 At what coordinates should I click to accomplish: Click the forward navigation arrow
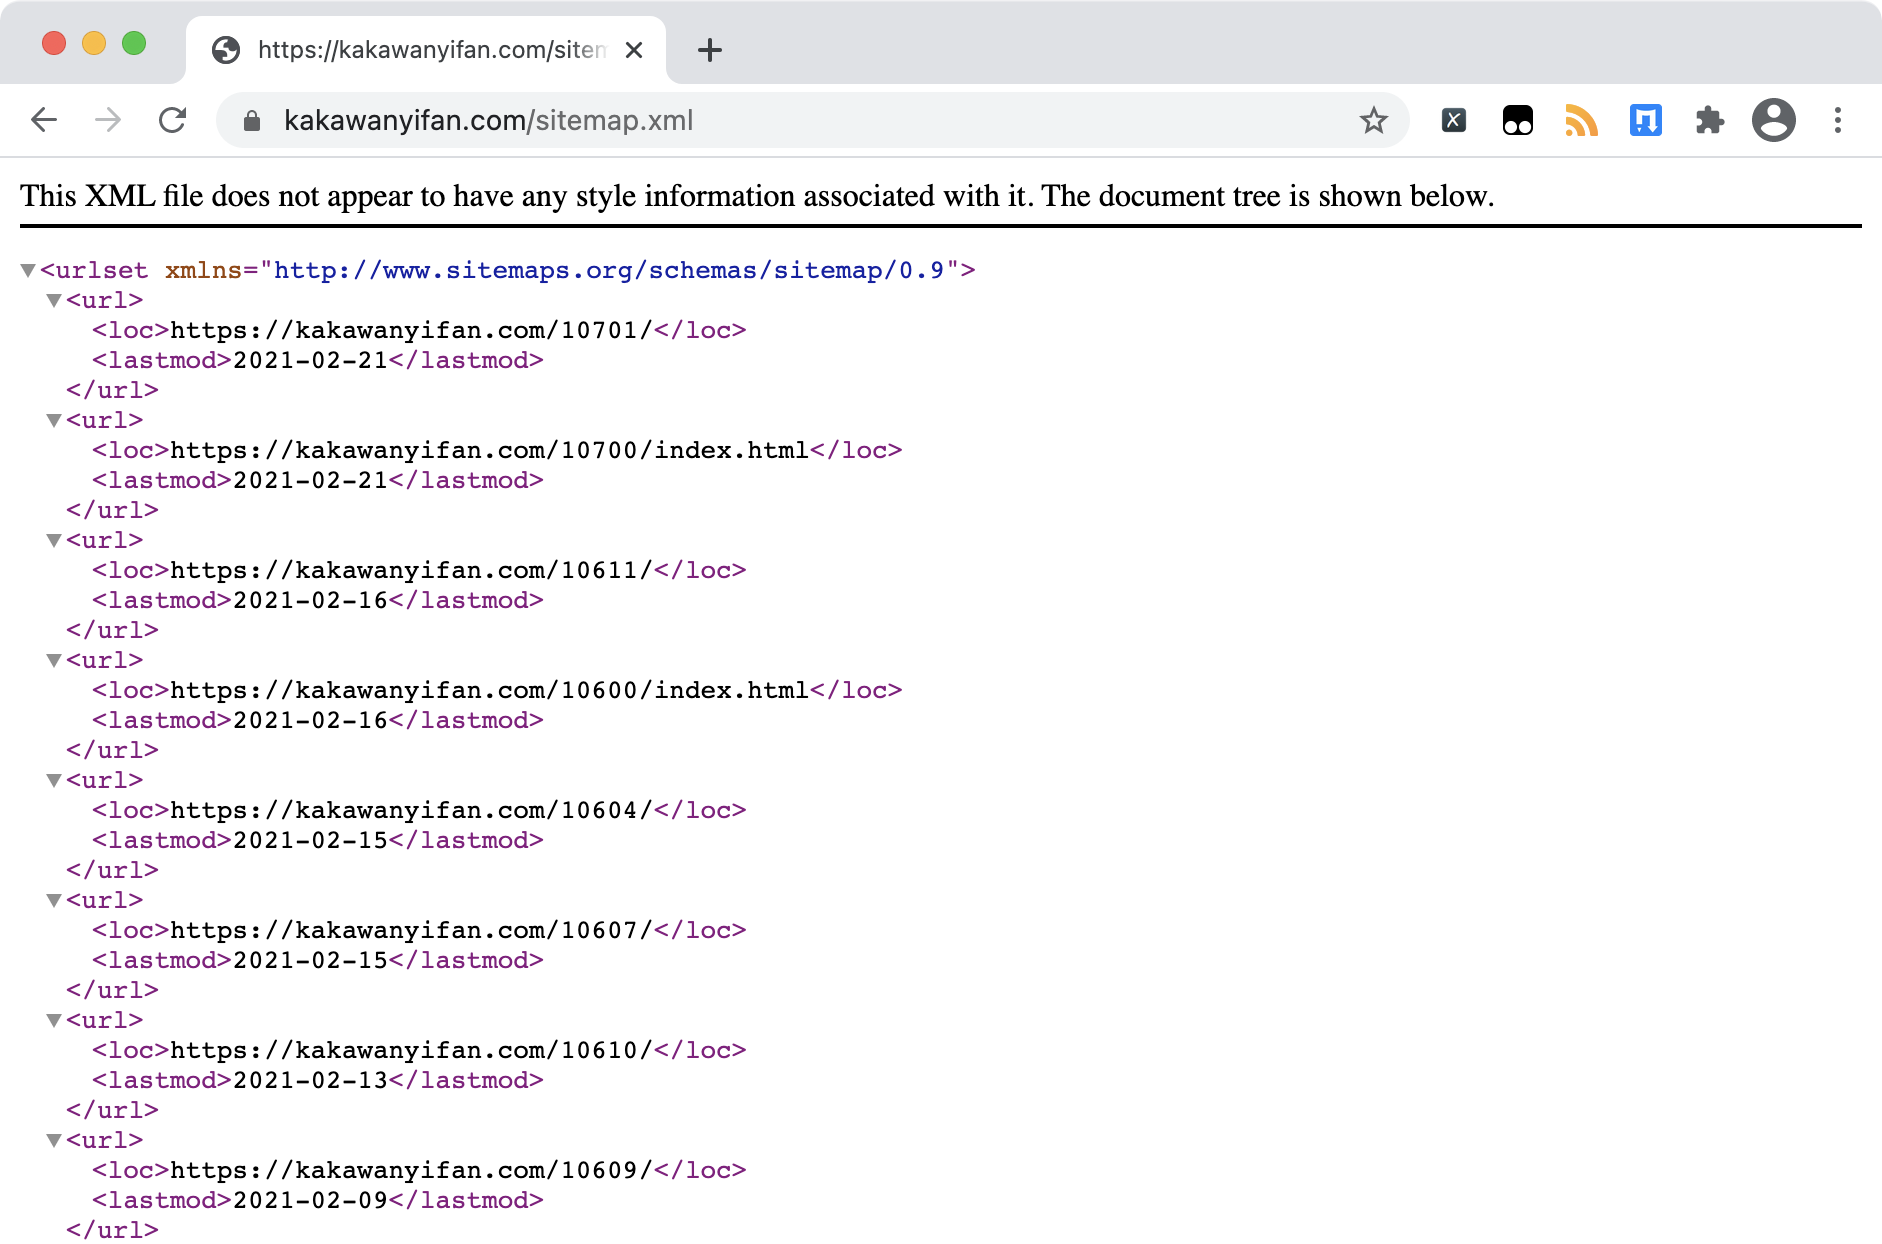(x=108, y=120)
